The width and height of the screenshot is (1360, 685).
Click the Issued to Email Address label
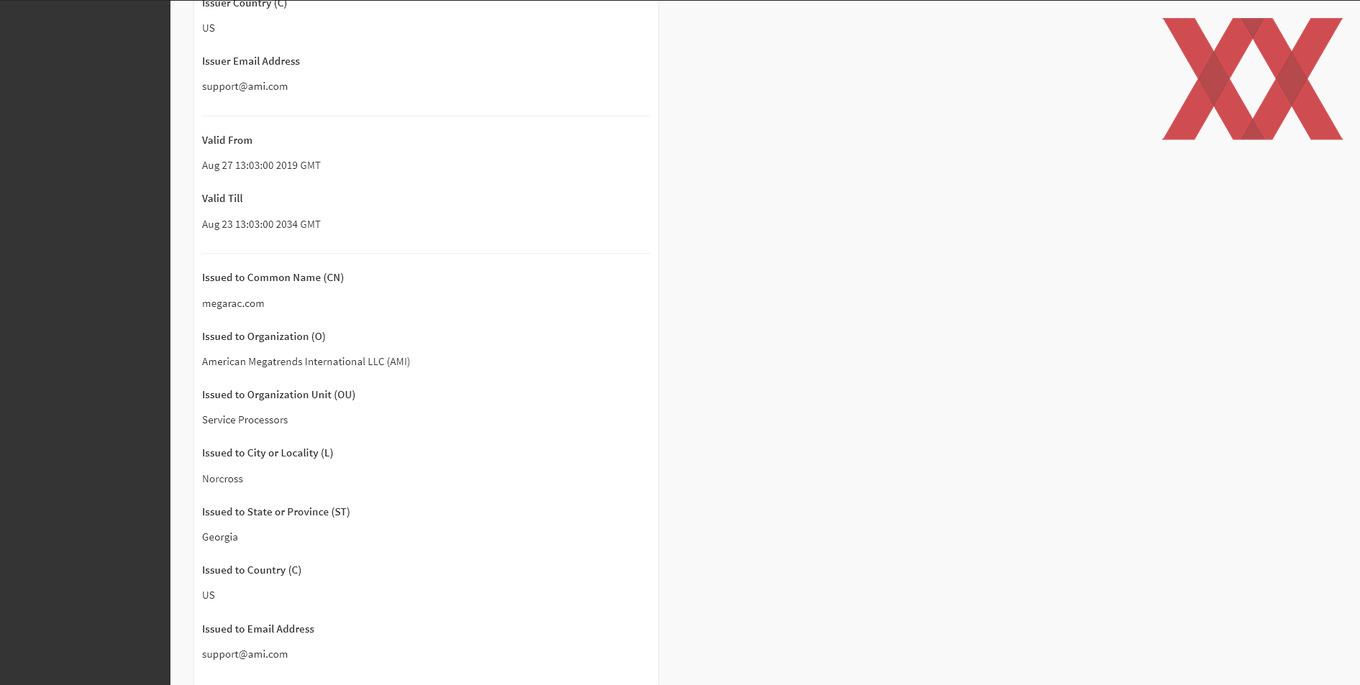[258, 629]
